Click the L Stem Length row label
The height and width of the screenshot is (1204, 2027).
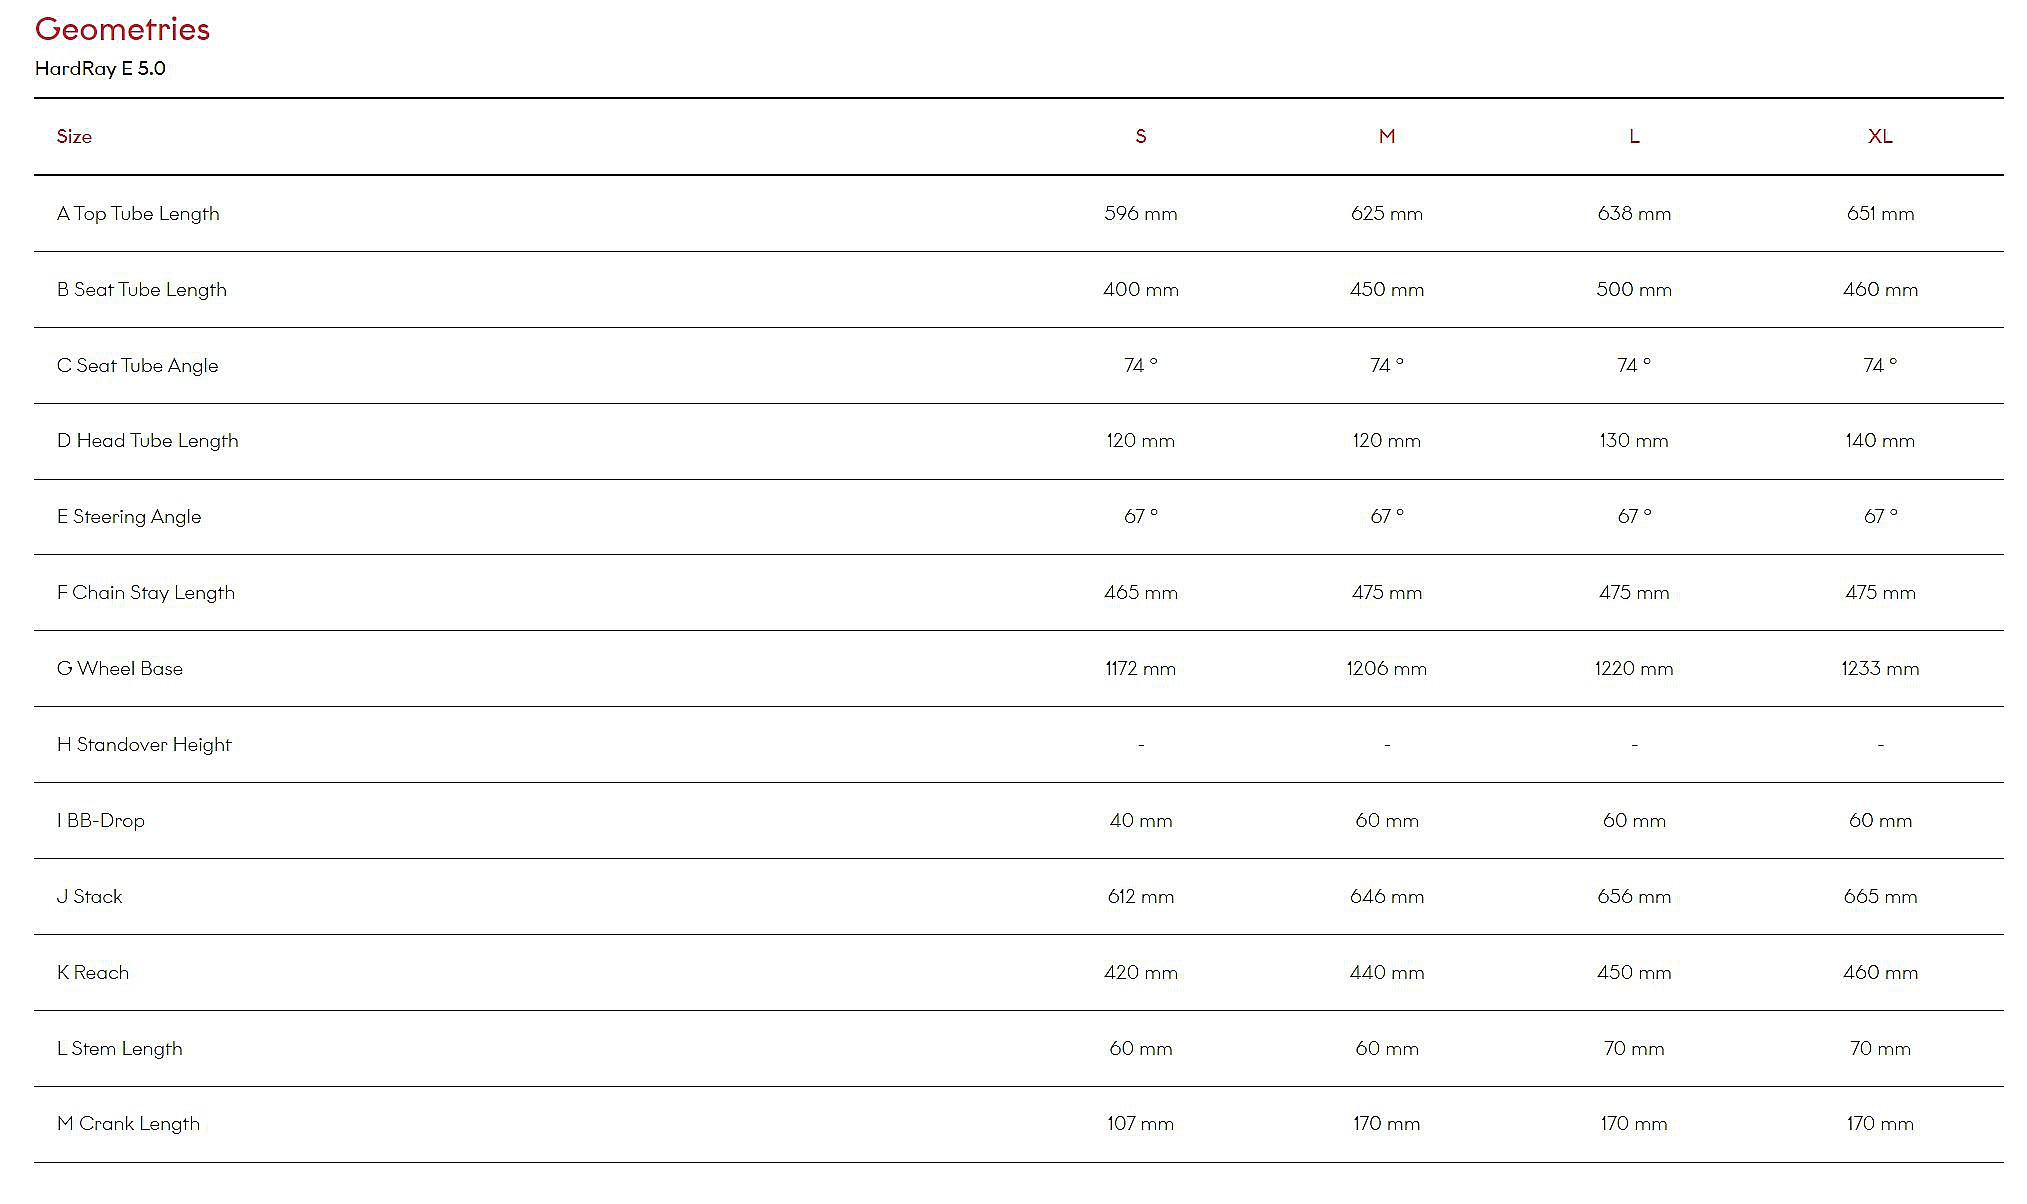pos(120,1048)
